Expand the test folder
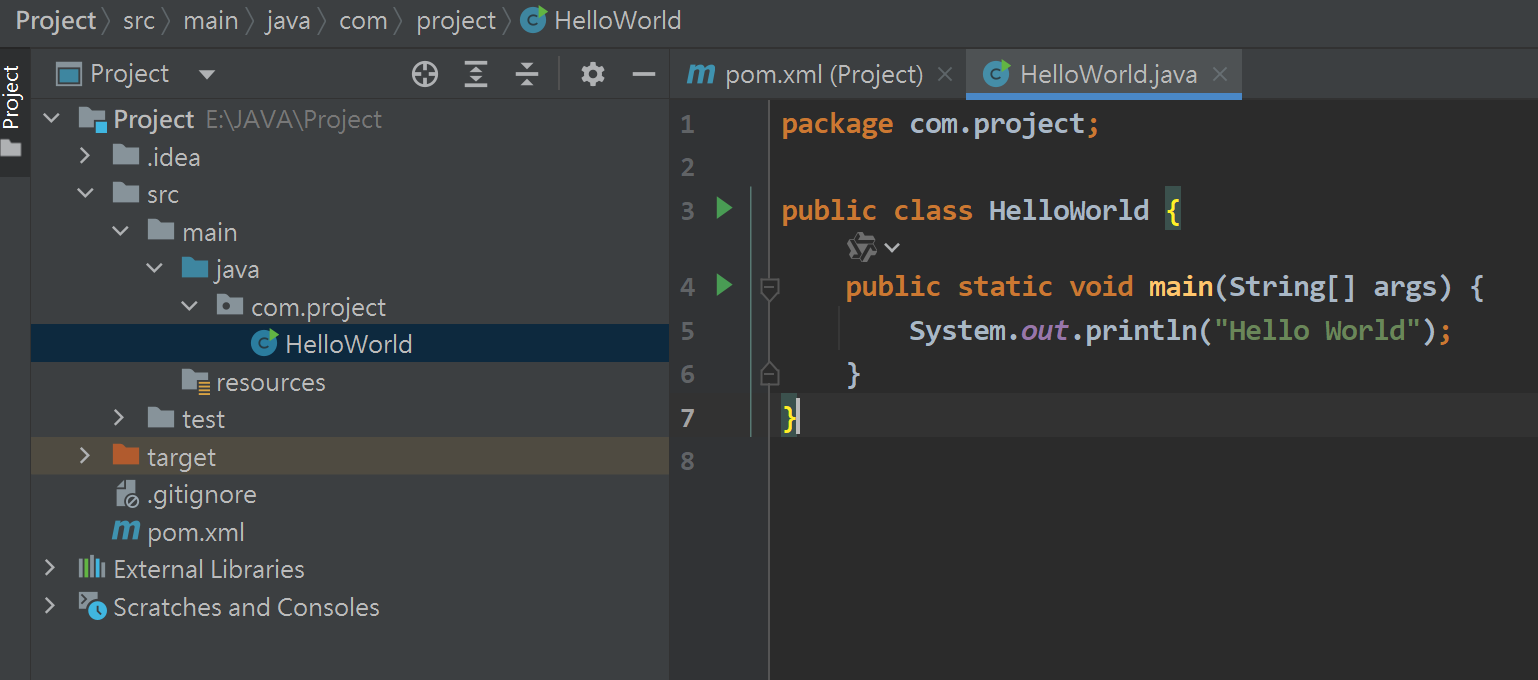1538x680 pixels. 120,419
